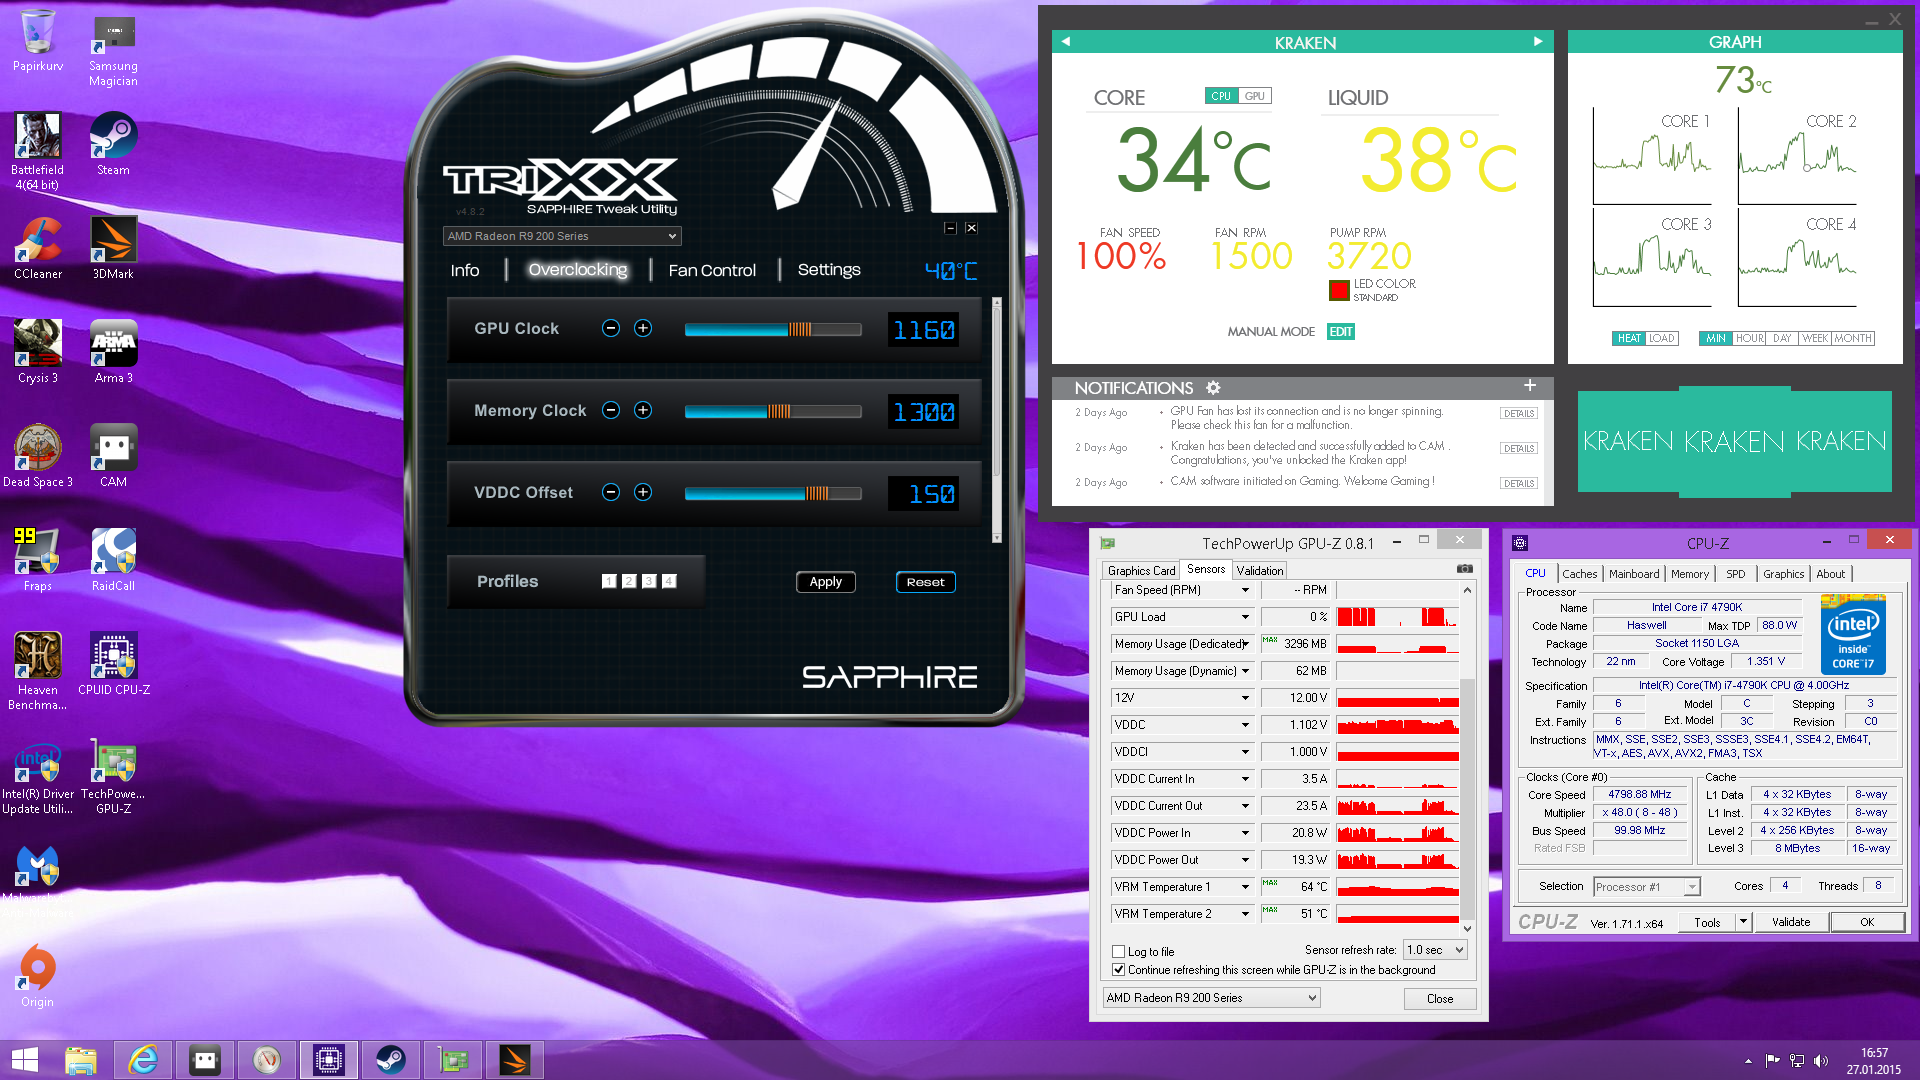Click the plus icon in Notifications header
Image resolution: width=1920 pixels, height=1080 pixels.
1530,386
